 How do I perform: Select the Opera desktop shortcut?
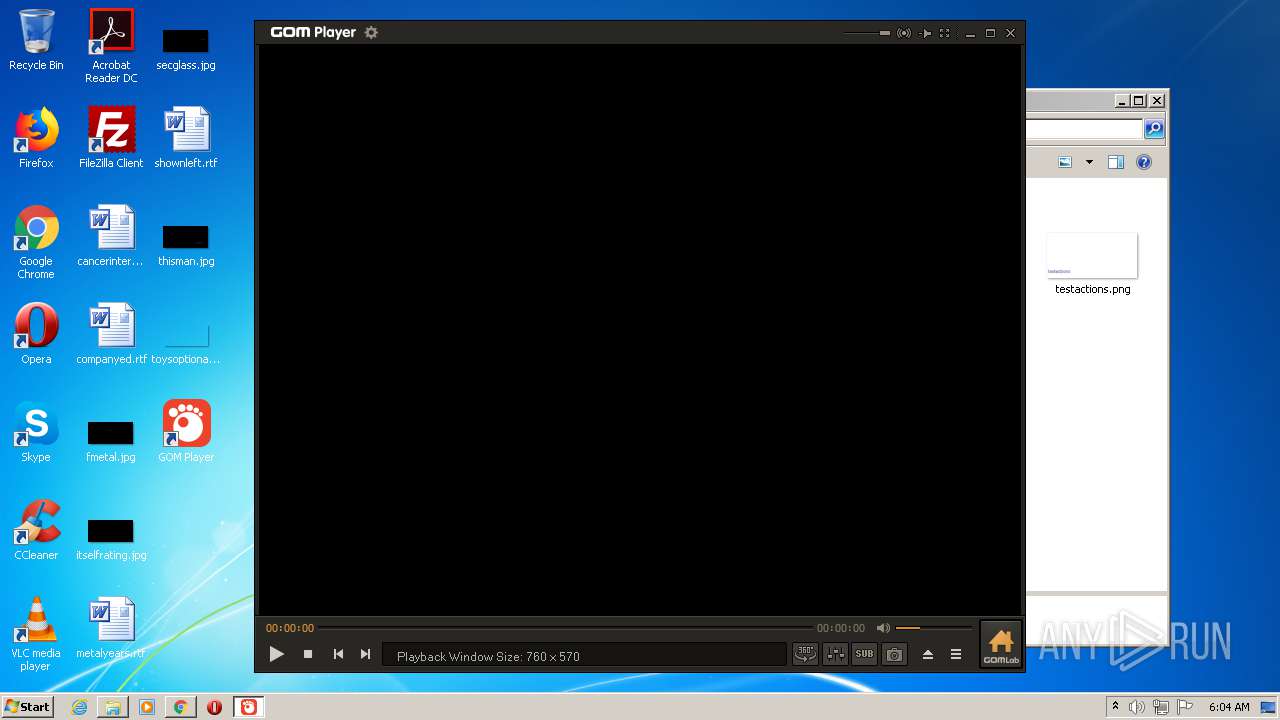(x=36, y=334)
